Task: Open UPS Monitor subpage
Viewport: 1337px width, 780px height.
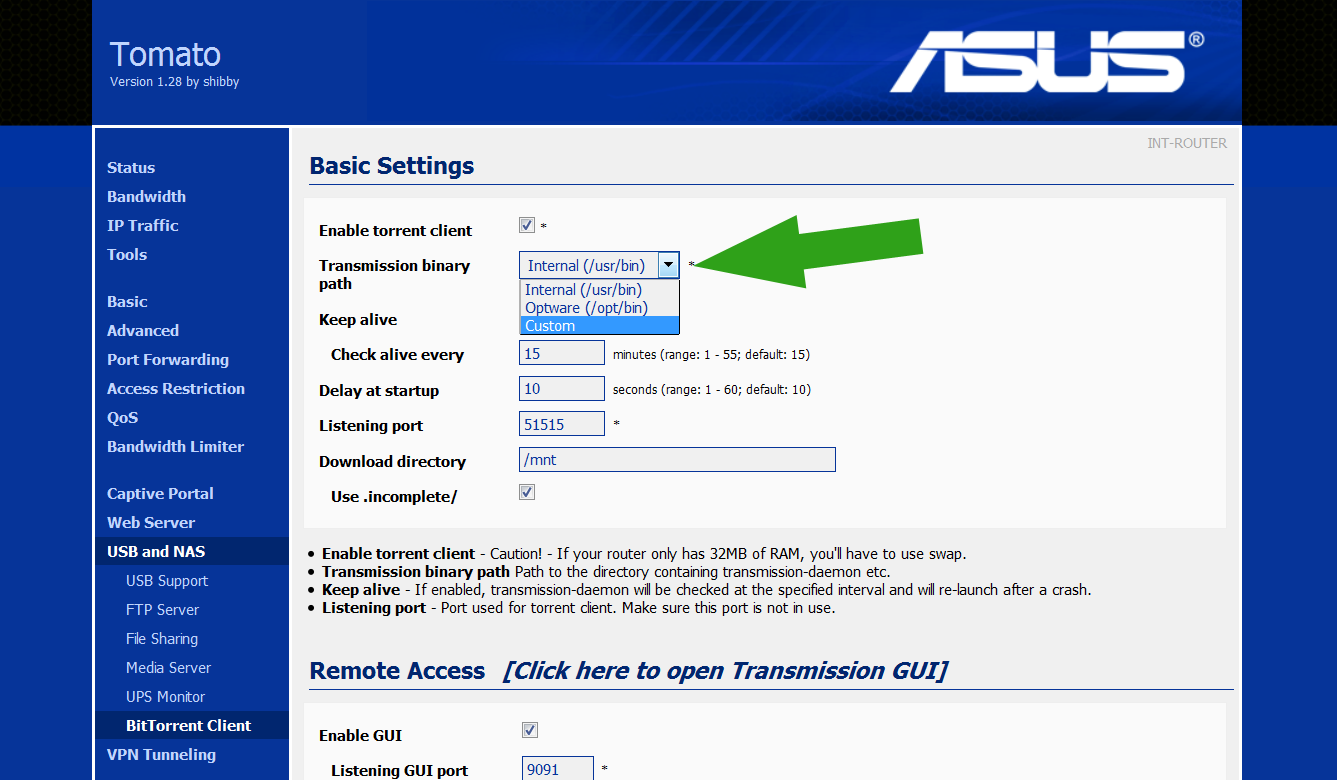Action: [x=165, y=697]
